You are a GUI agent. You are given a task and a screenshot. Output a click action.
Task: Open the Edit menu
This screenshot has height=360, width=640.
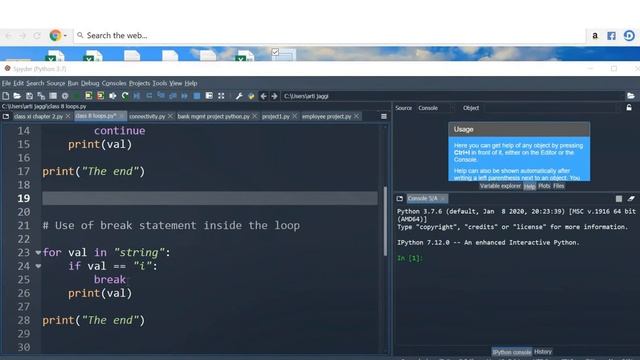pyautogui.click(x=18, y=83)
